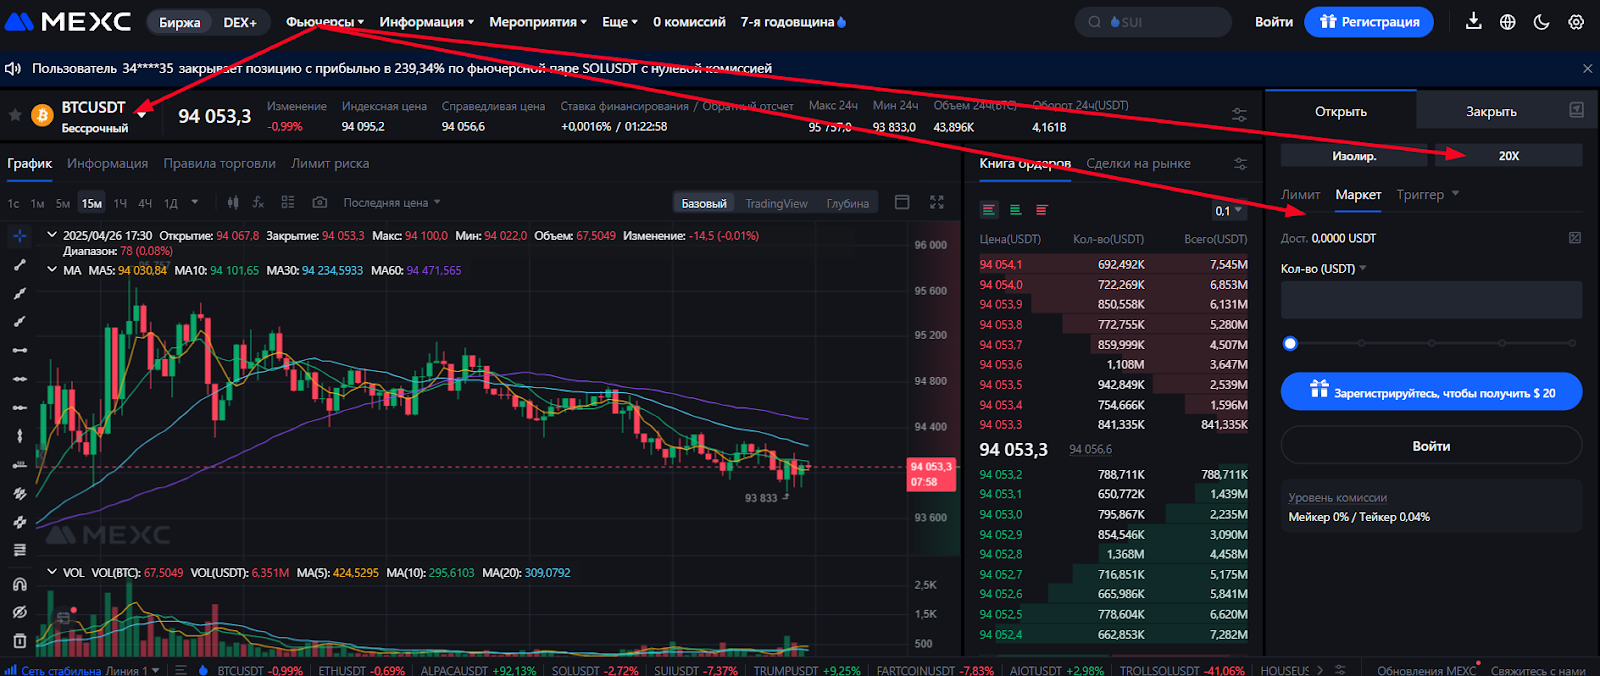1600x676 pixels.
Task: Collapse the MA indicator legend
Action: click(x=52, y=270)
